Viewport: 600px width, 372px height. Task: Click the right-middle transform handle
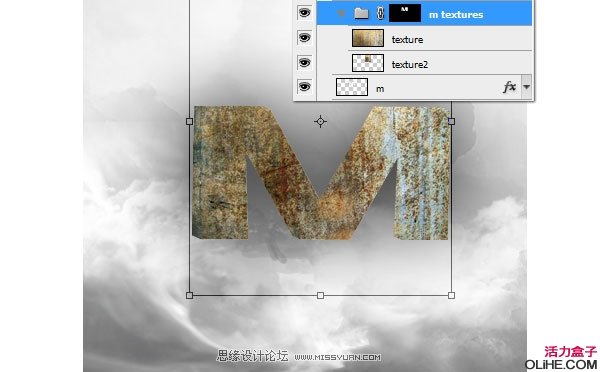[x=452, y=121]
